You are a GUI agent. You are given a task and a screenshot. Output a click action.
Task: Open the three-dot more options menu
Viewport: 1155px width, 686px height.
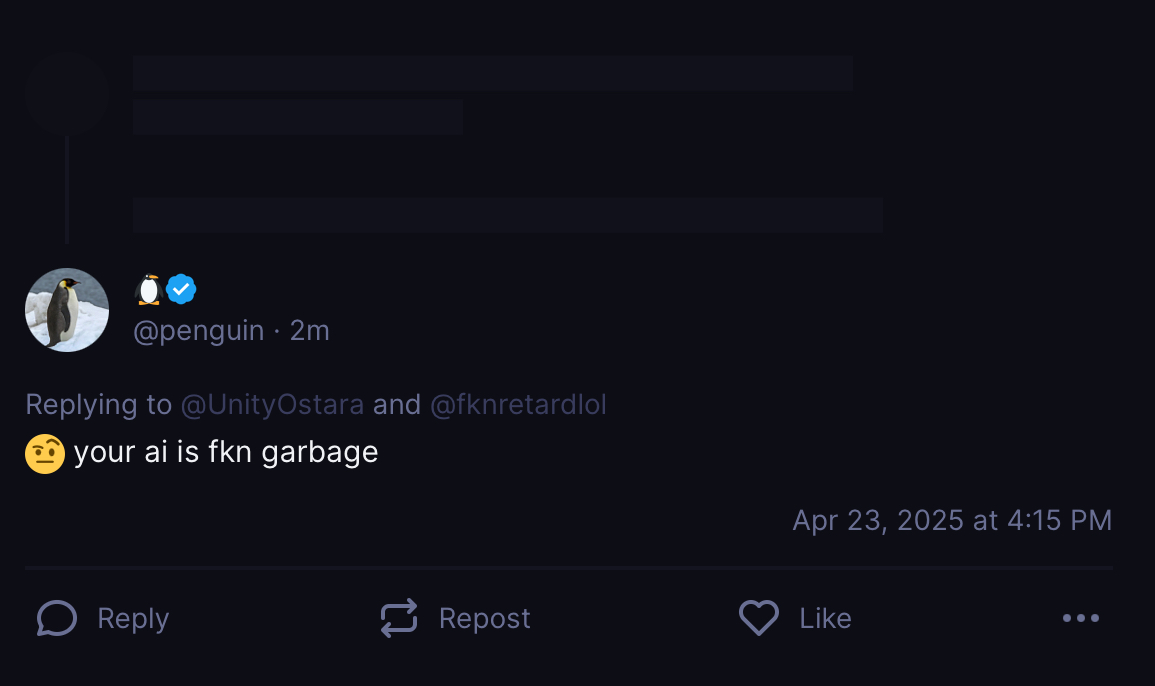tap(1081, 618)
